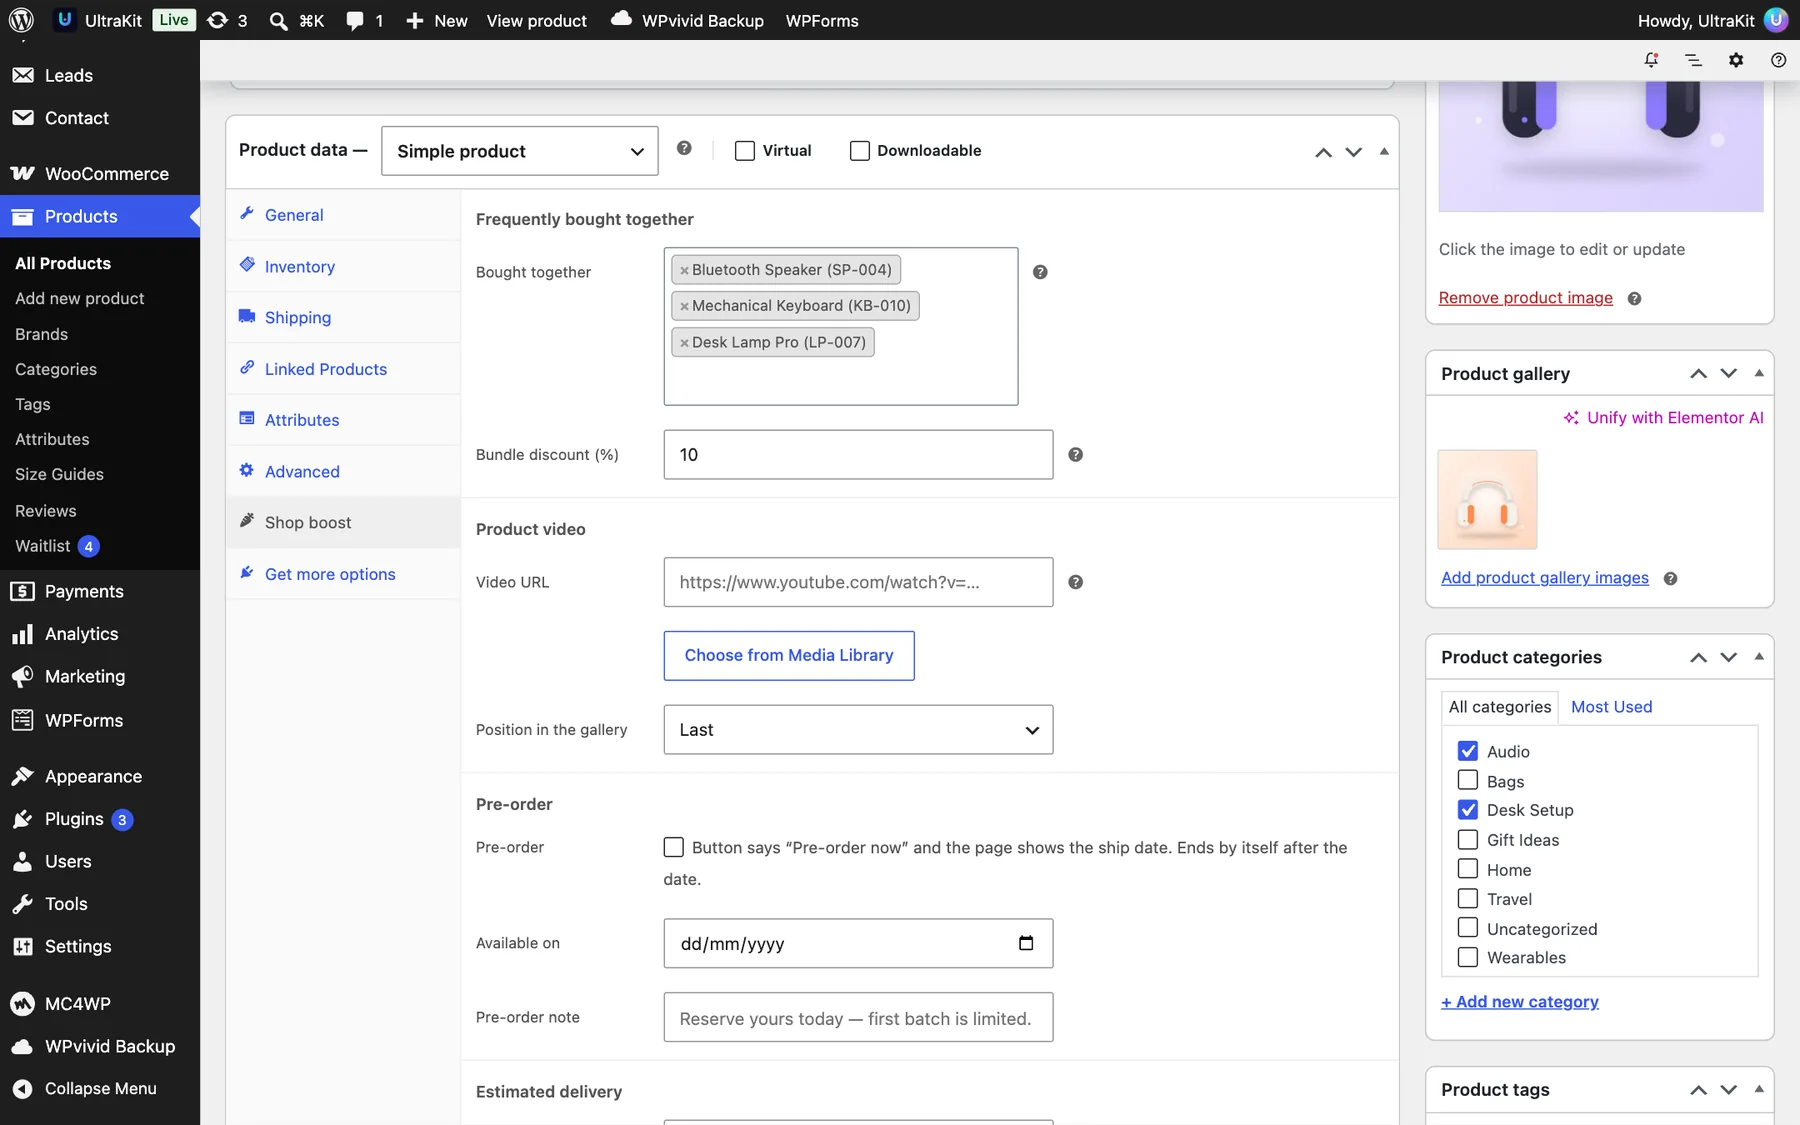Remove Bluetooth Speaker (SP-004) from bundle
This screenshot has height=1125, width=1800.
[684, 270]
